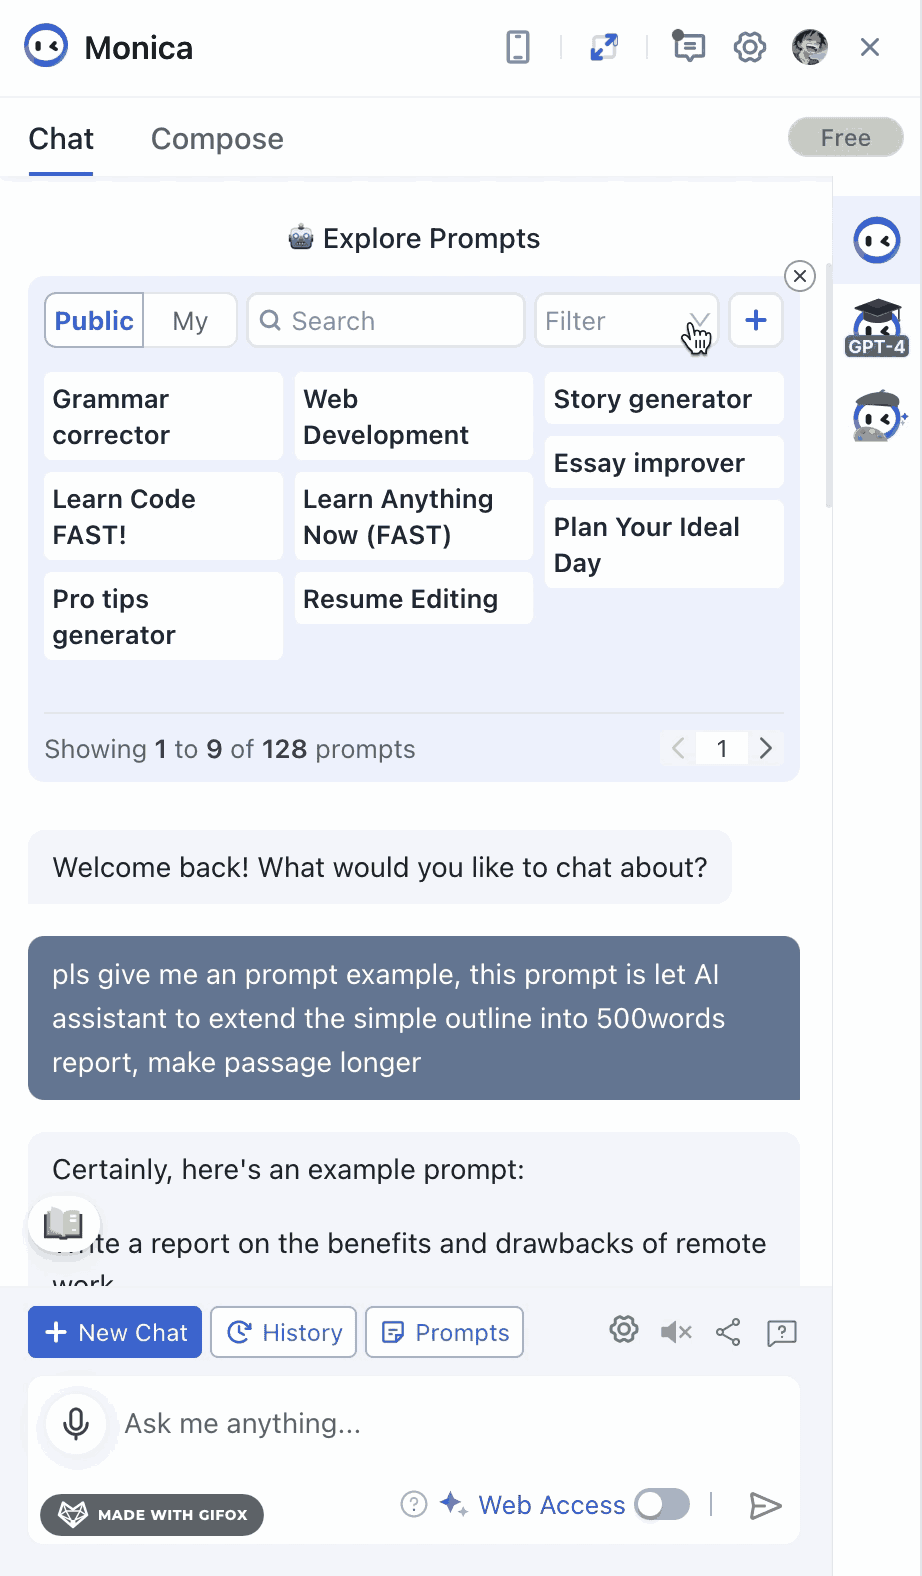The width and height of the screenshot is (922, 1576).
Task: Click the add new prompt plus button
Action: pos(756,321)
